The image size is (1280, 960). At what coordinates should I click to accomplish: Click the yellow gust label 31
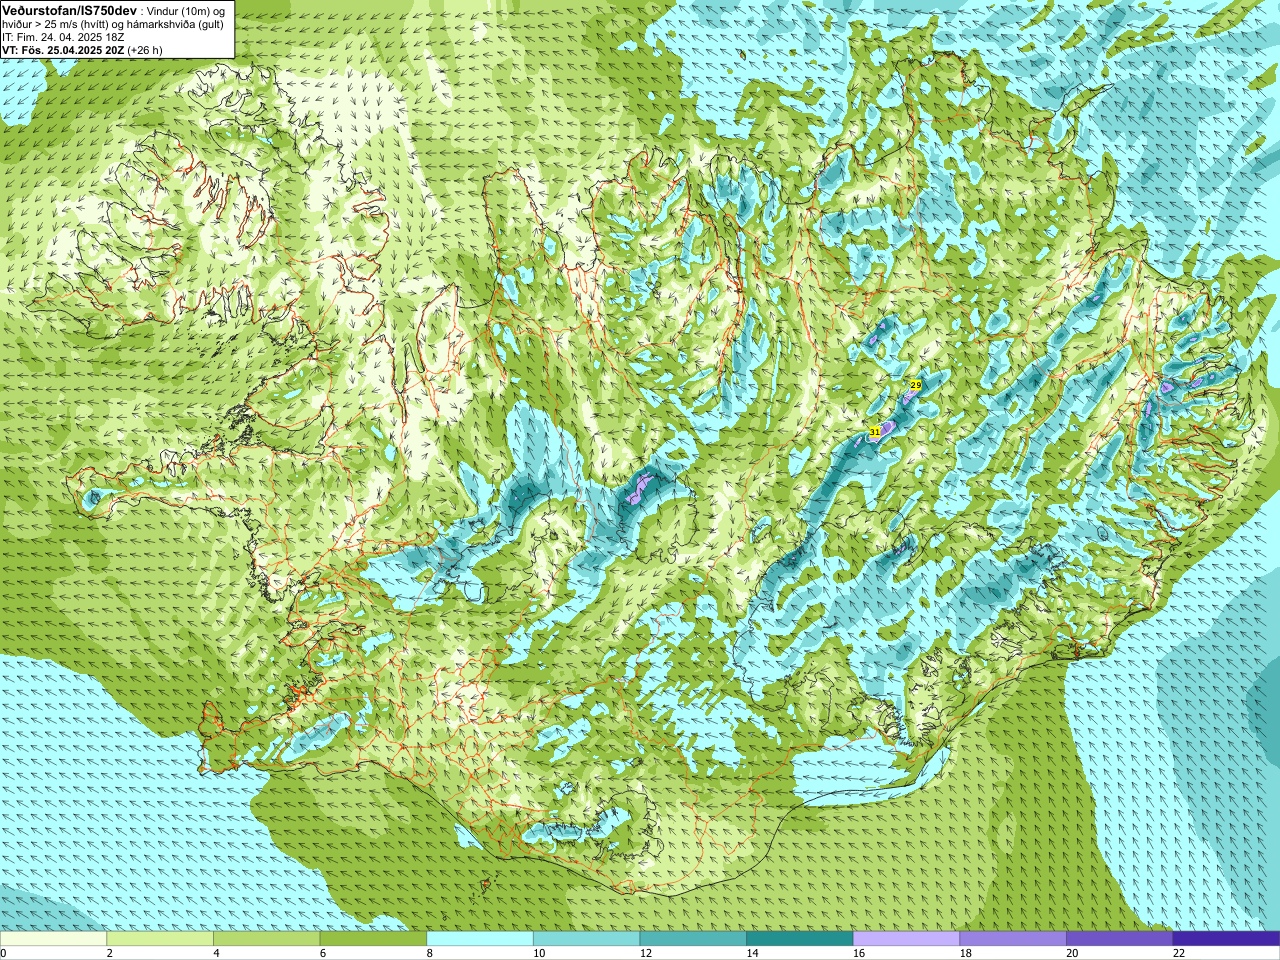click(875, 431)
